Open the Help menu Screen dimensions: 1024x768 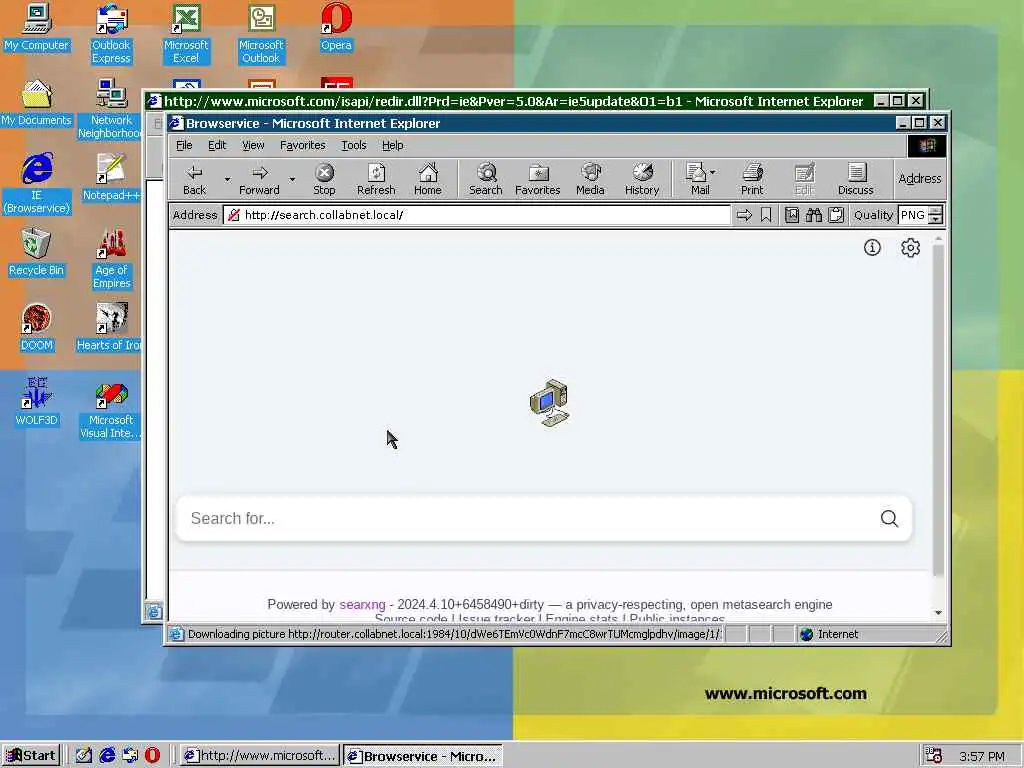click(x=392, y=145)
